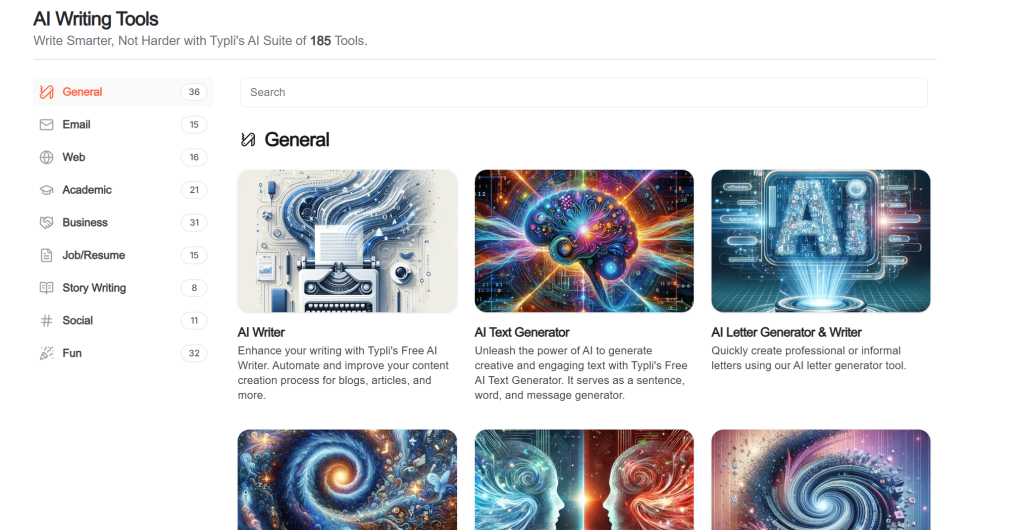
Task: Click the Web globe icon
Action: click(46, 157)
